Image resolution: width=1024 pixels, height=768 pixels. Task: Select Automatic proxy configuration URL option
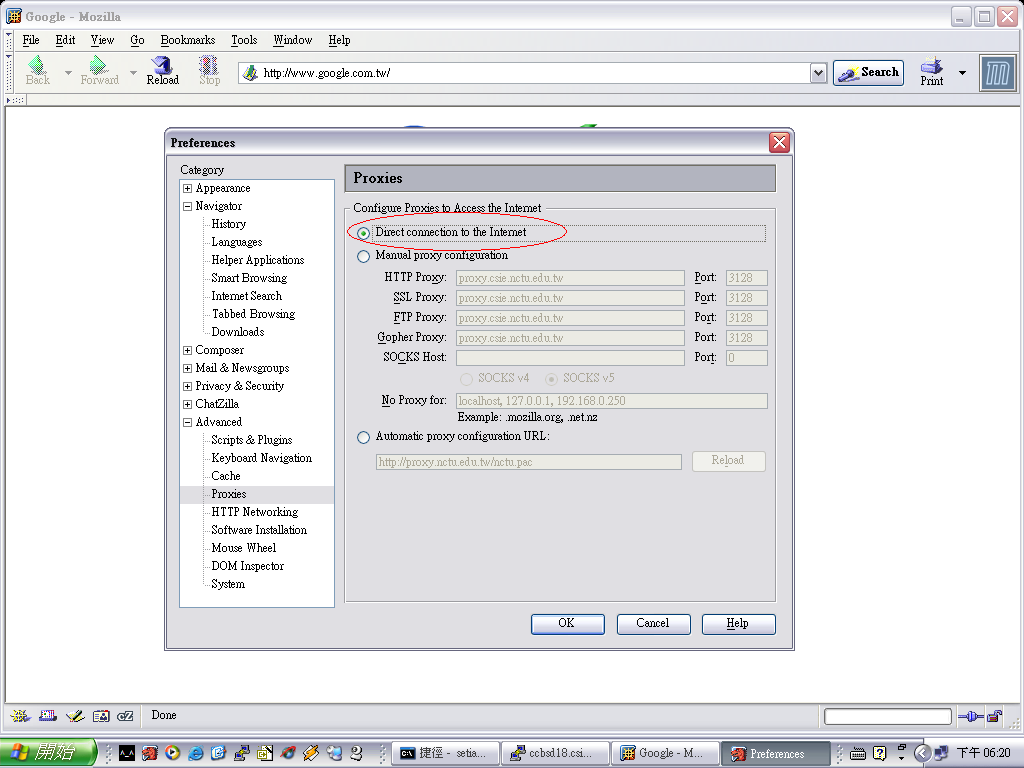[x=363, y=437]
